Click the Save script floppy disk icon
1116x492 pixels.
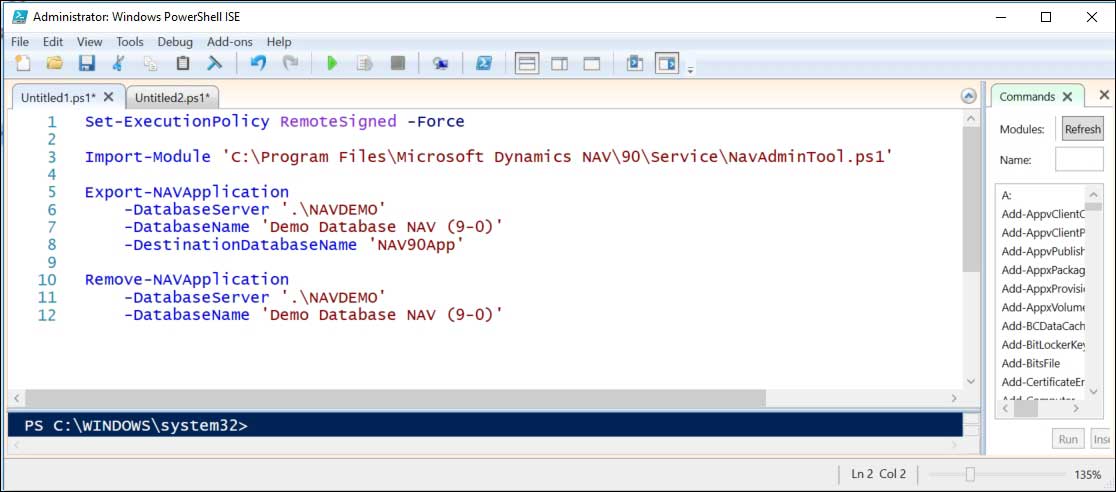point(87,64)
